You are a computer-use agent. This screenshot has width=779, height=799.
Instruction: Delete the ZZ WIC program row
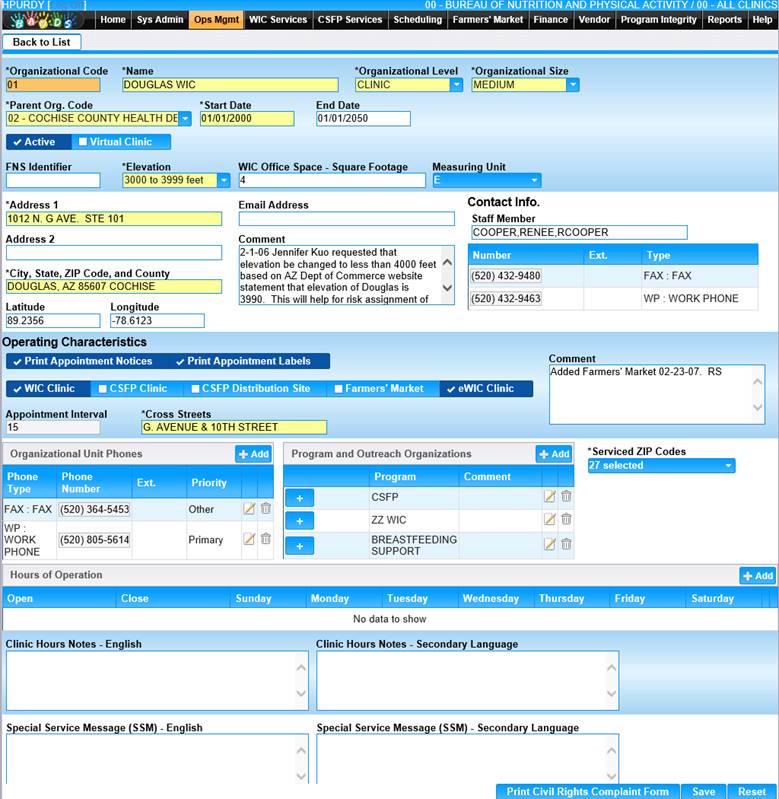[x=566, y=519]
